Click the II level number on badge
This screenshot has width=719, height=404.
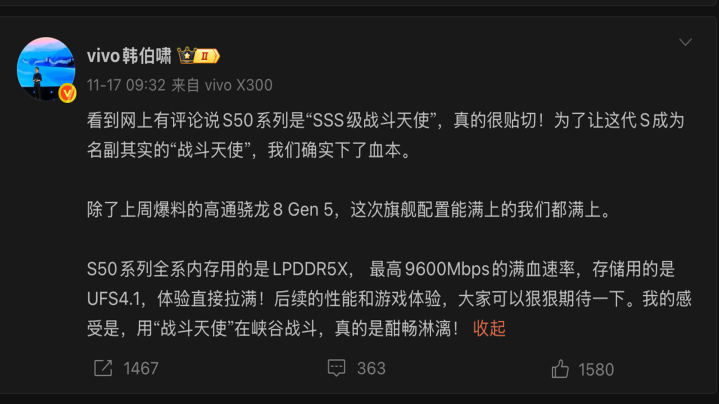click(205, 56)
